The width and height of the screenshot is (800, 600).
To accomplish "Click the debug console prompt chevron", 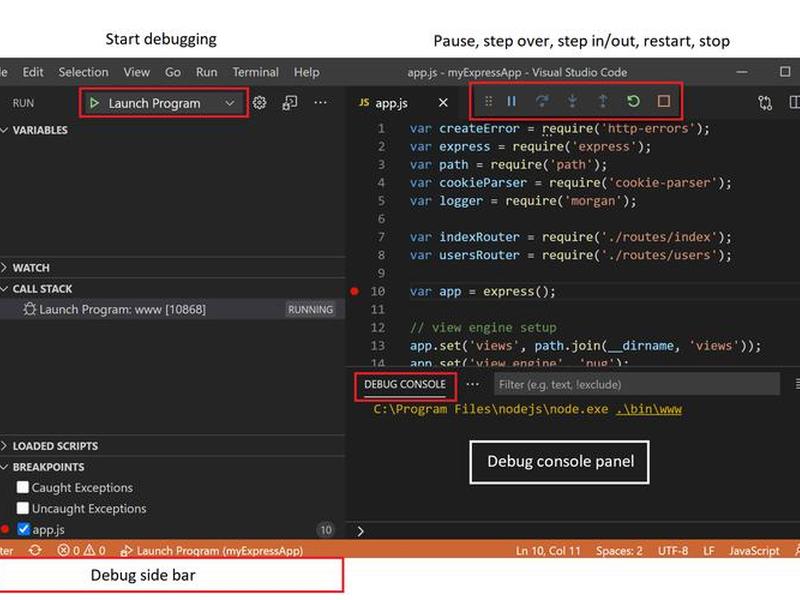I will click(360, 531).
